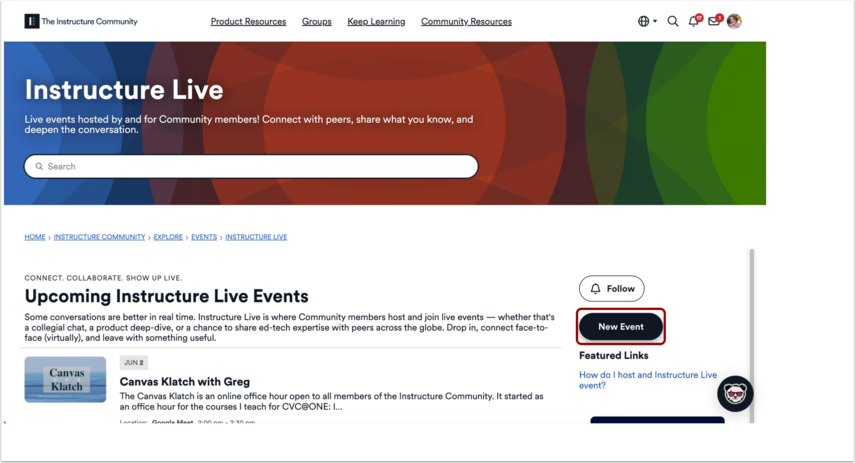This screenshot has width=855, height=463.
Task: Open the Keep Learning menu
Action: (376, 21)
